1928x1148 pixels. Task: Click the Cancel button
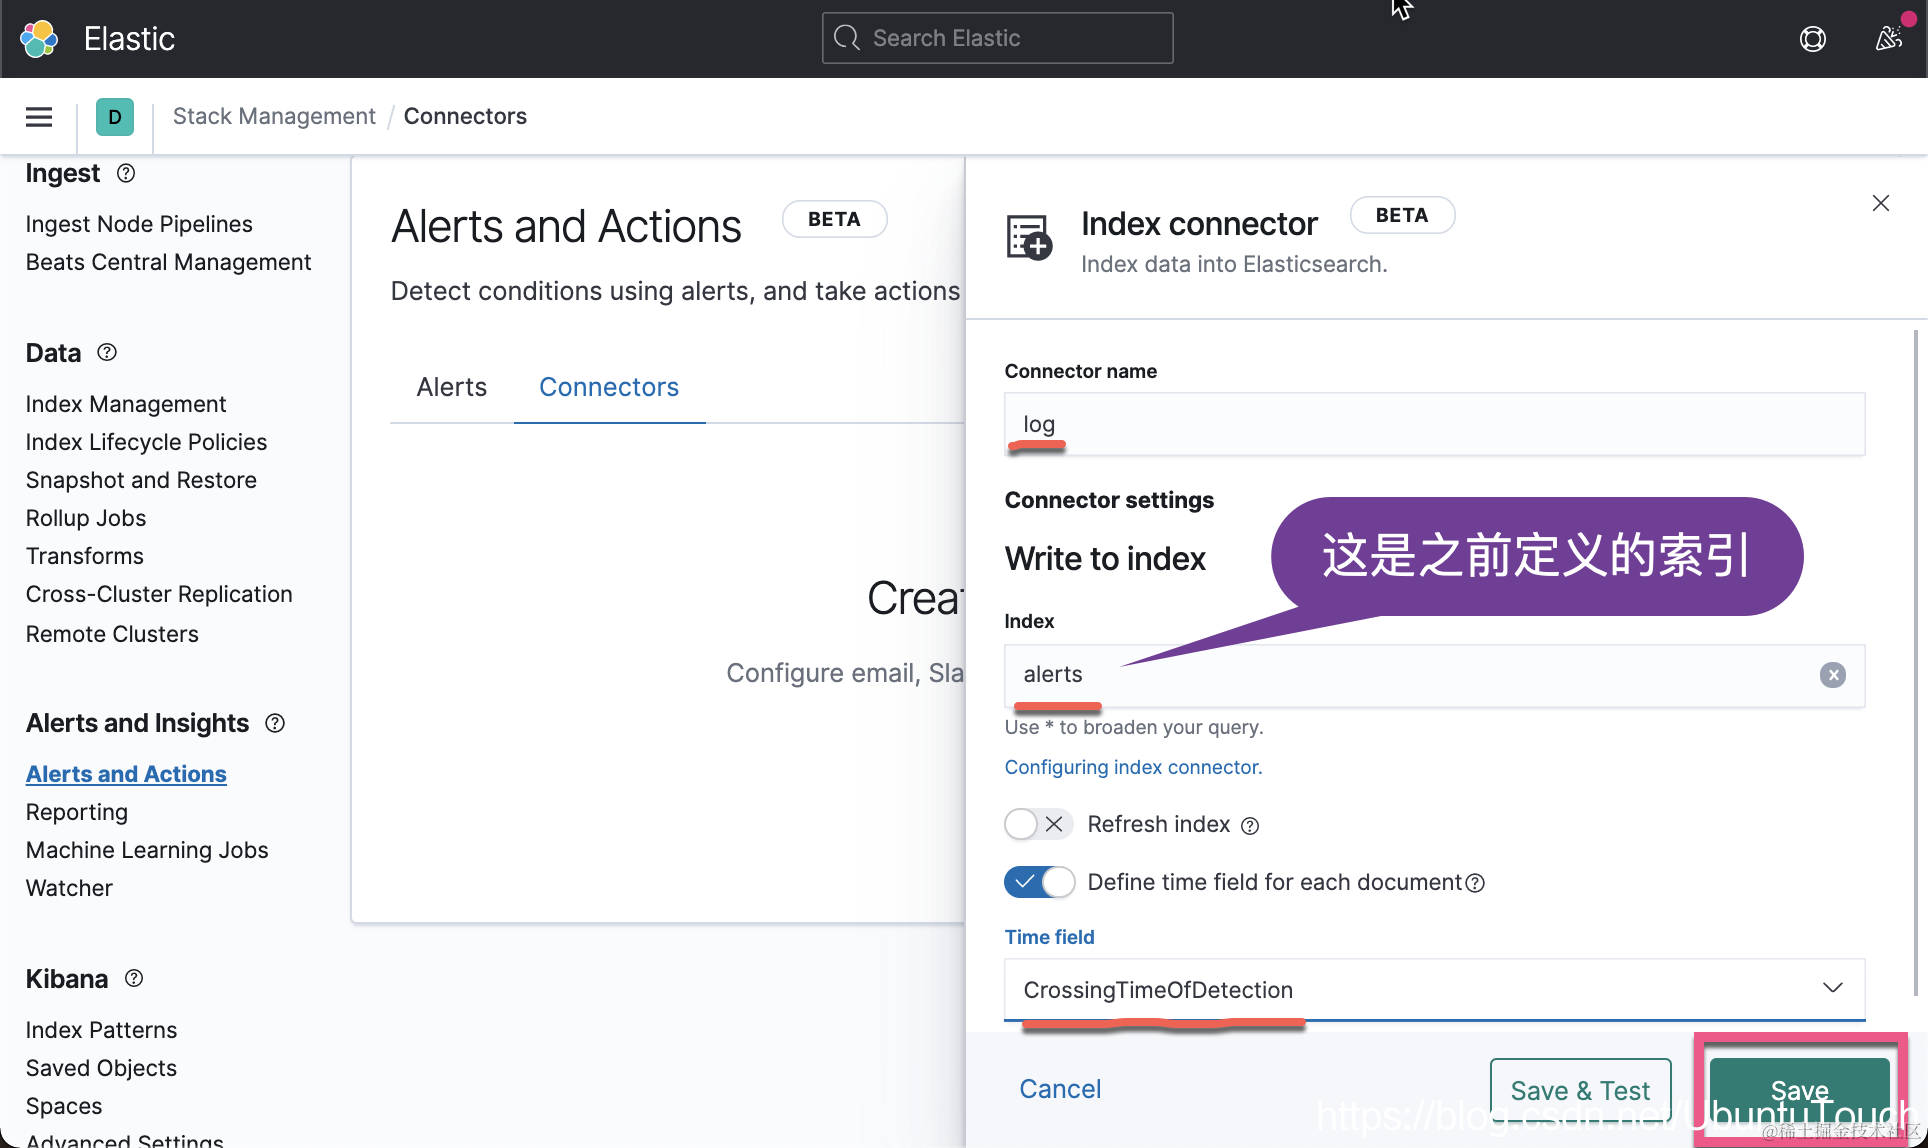click(x=1059, y=1089)
